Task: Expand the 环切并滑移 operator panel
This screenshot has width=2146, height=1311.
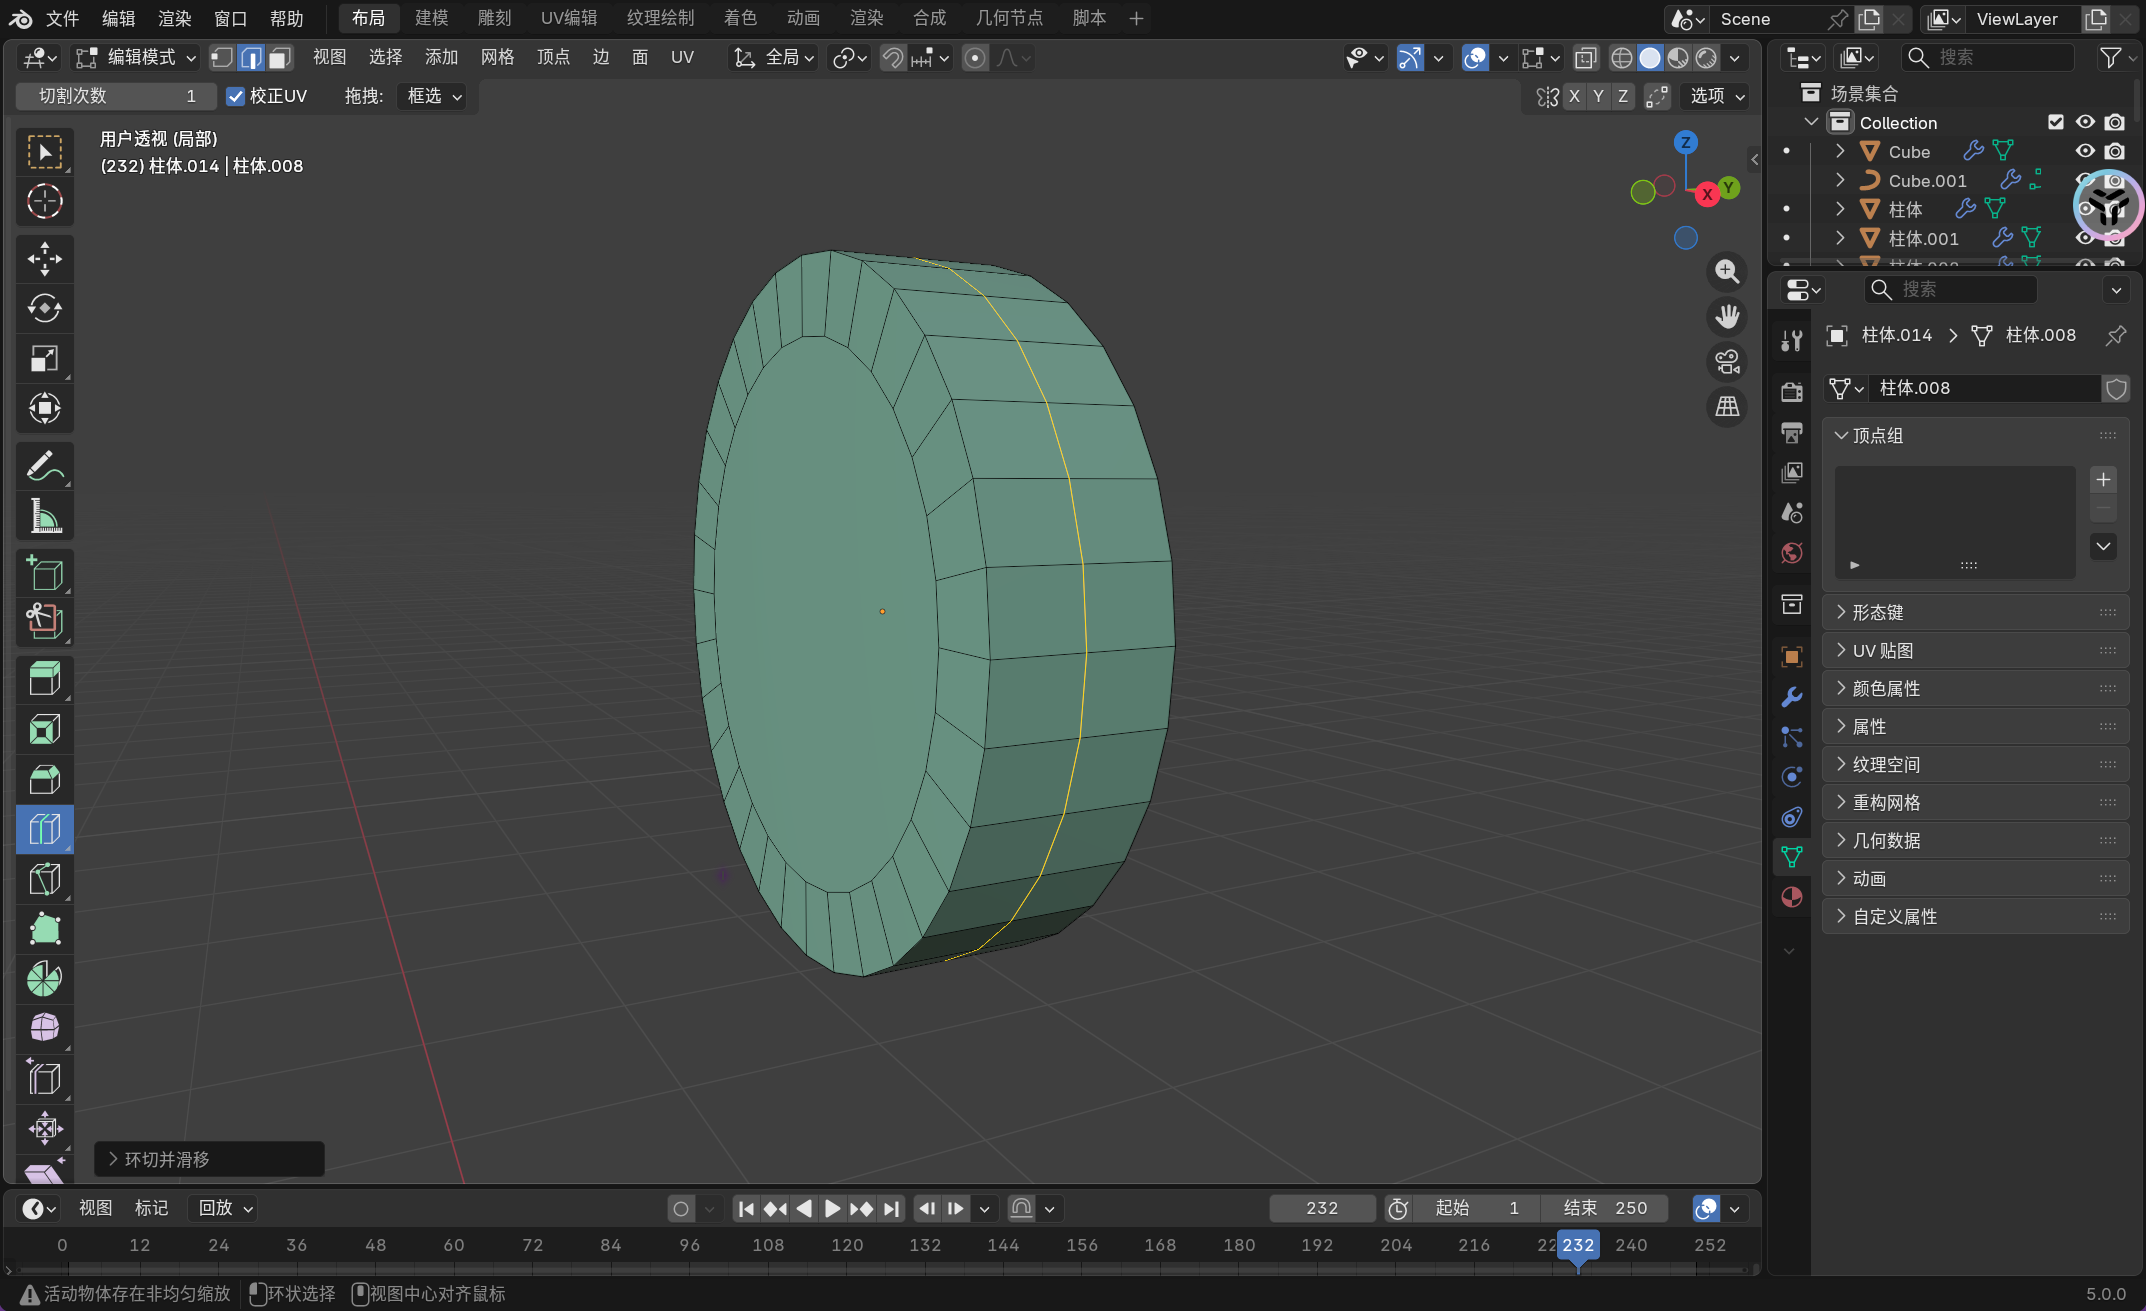Action: tap(165, 1159)
